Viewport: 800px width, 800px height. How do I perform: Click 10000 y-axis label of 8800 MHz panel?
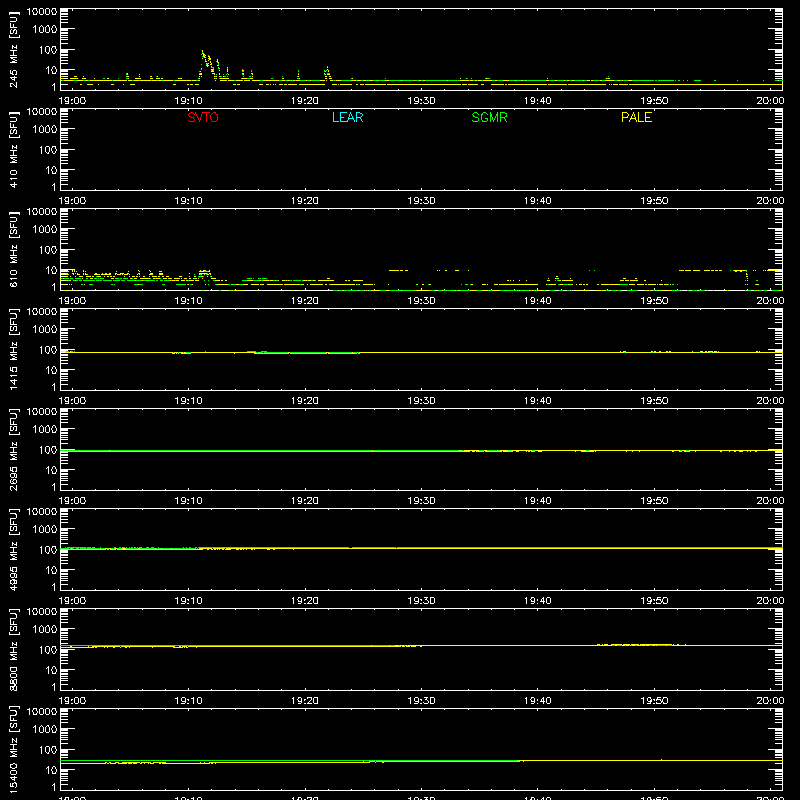(x=42, y=612)
